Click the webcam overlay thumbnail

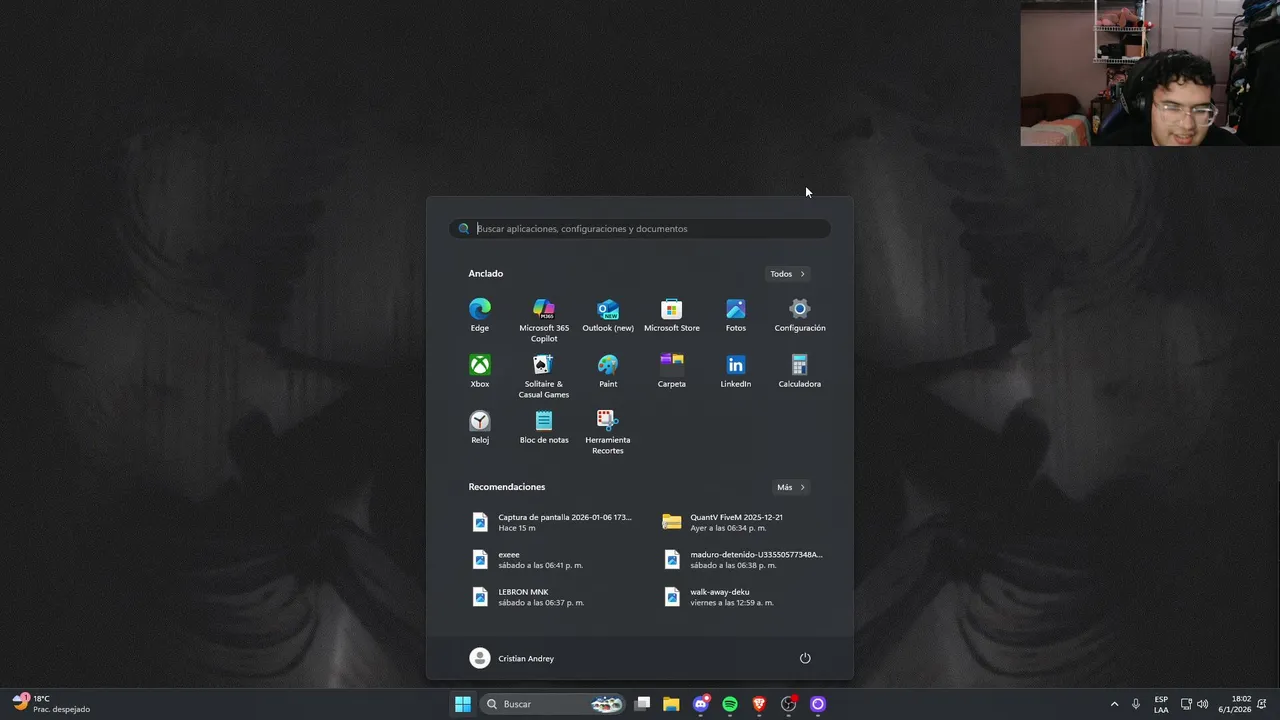tap(1150, 73)
